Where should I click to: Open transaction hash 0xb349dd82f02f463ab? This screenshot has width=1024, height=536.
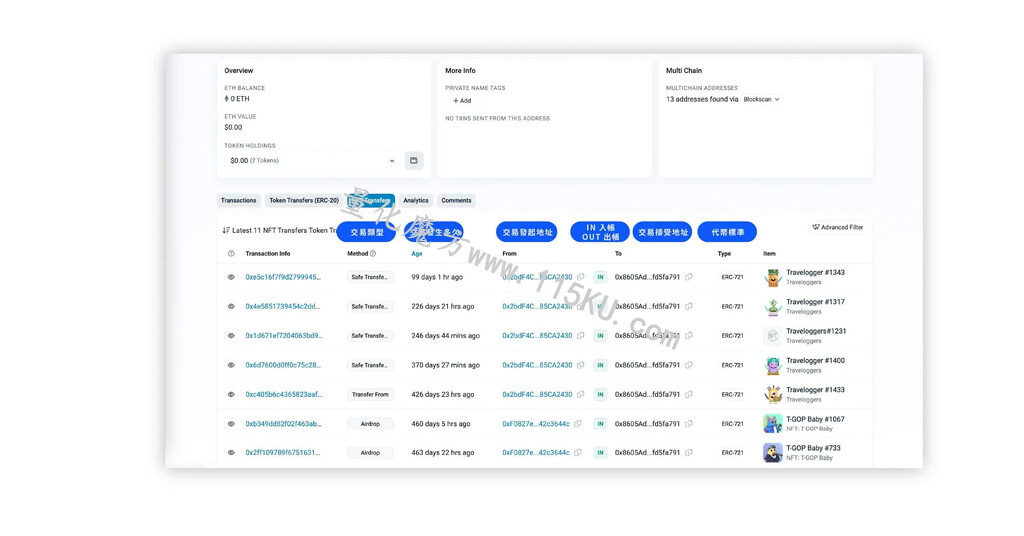point(283,424)
